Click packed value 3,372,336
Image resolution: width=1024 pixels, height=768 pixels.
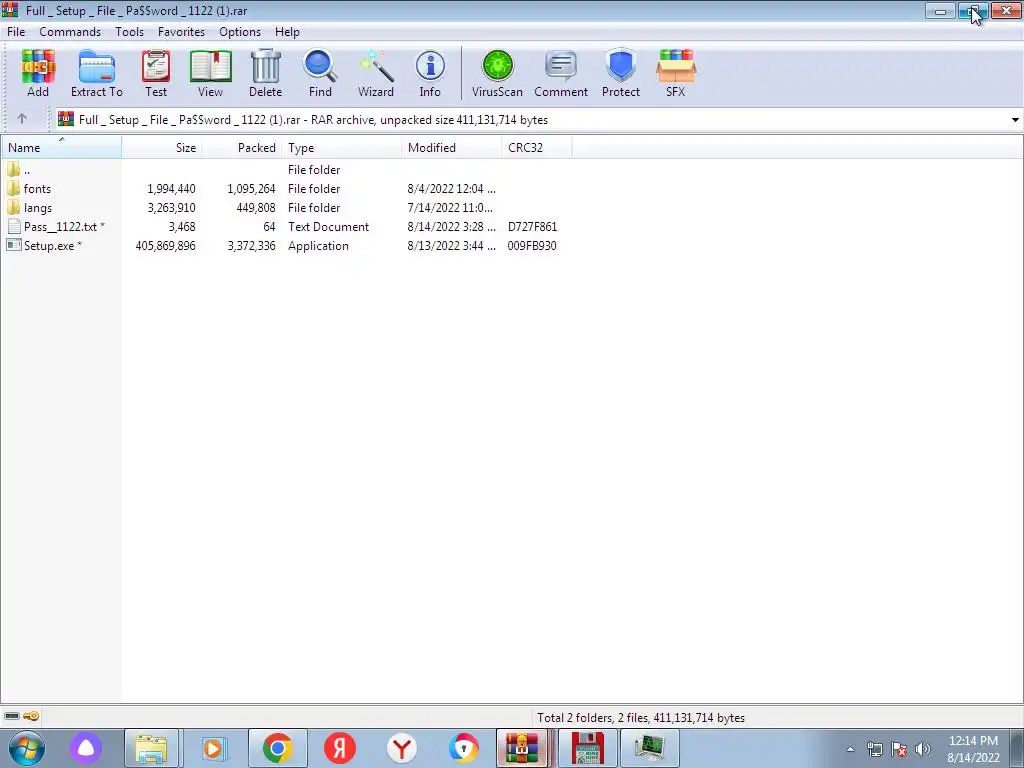(251, 246)
